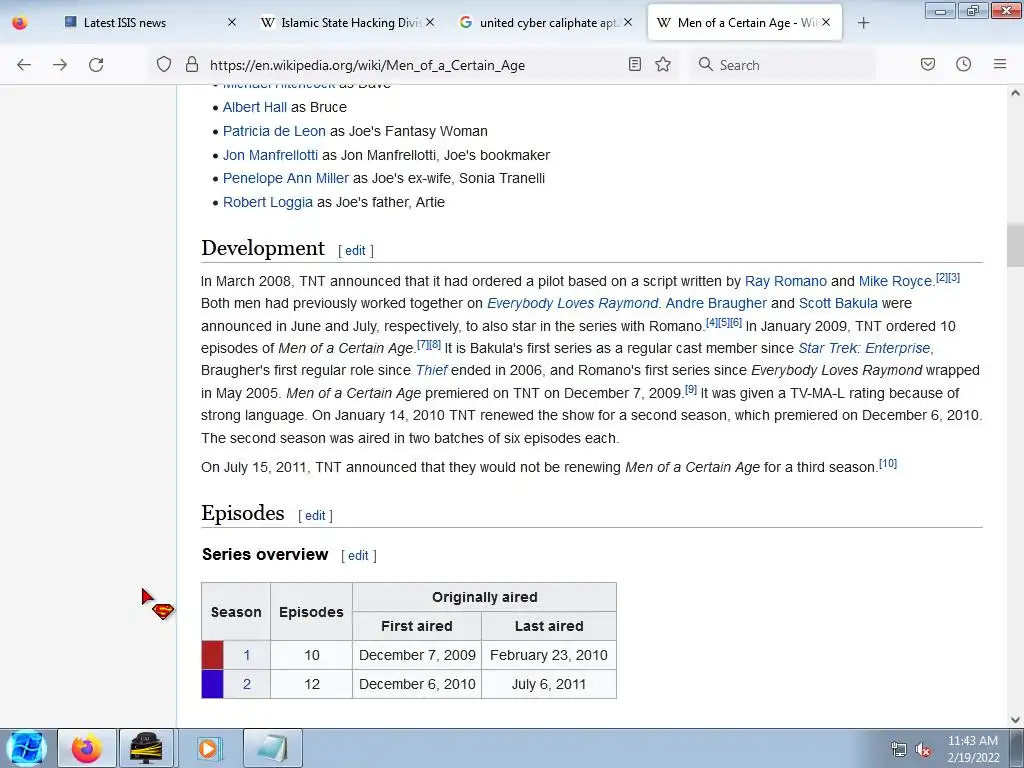Image resolution: width=1024 pixels, height=768 pixels.
Task: Bookmark this page with the star
Action: pos(663,64)
